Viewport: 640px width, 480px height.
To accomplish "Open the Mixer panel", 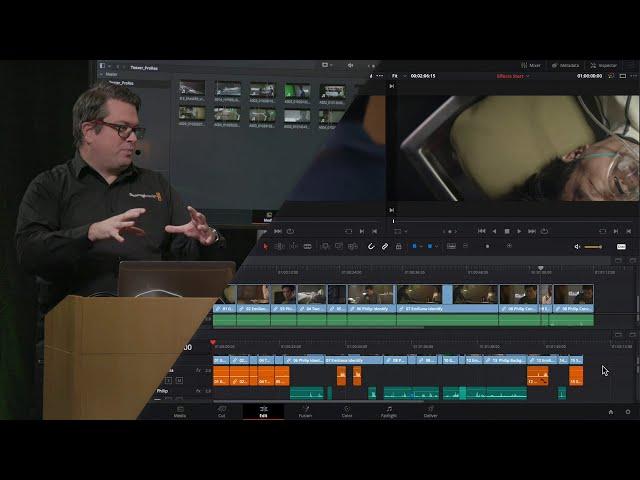I will [531, 65].
